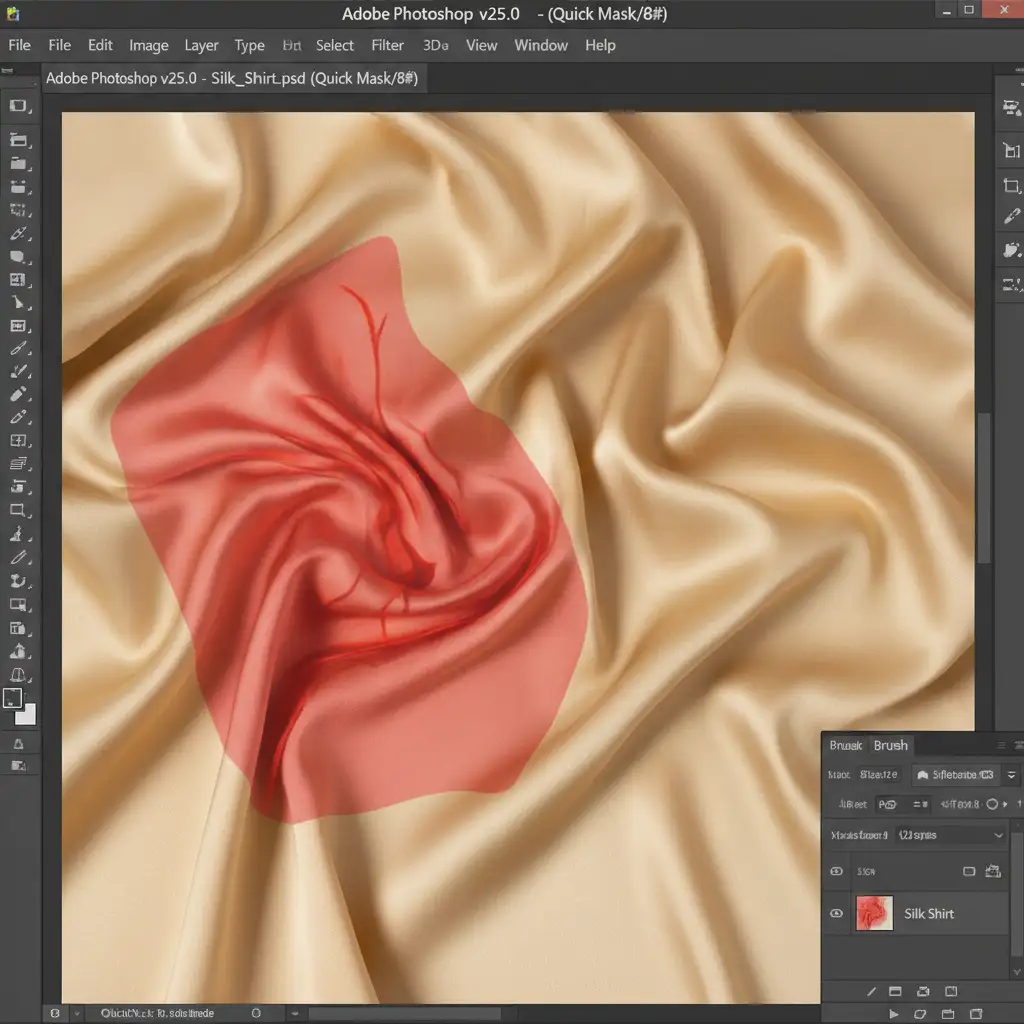Select the topmost tool in the left toolbar
The width and height of the screenshot is (1024, 1024).
[x=18, y=106]
